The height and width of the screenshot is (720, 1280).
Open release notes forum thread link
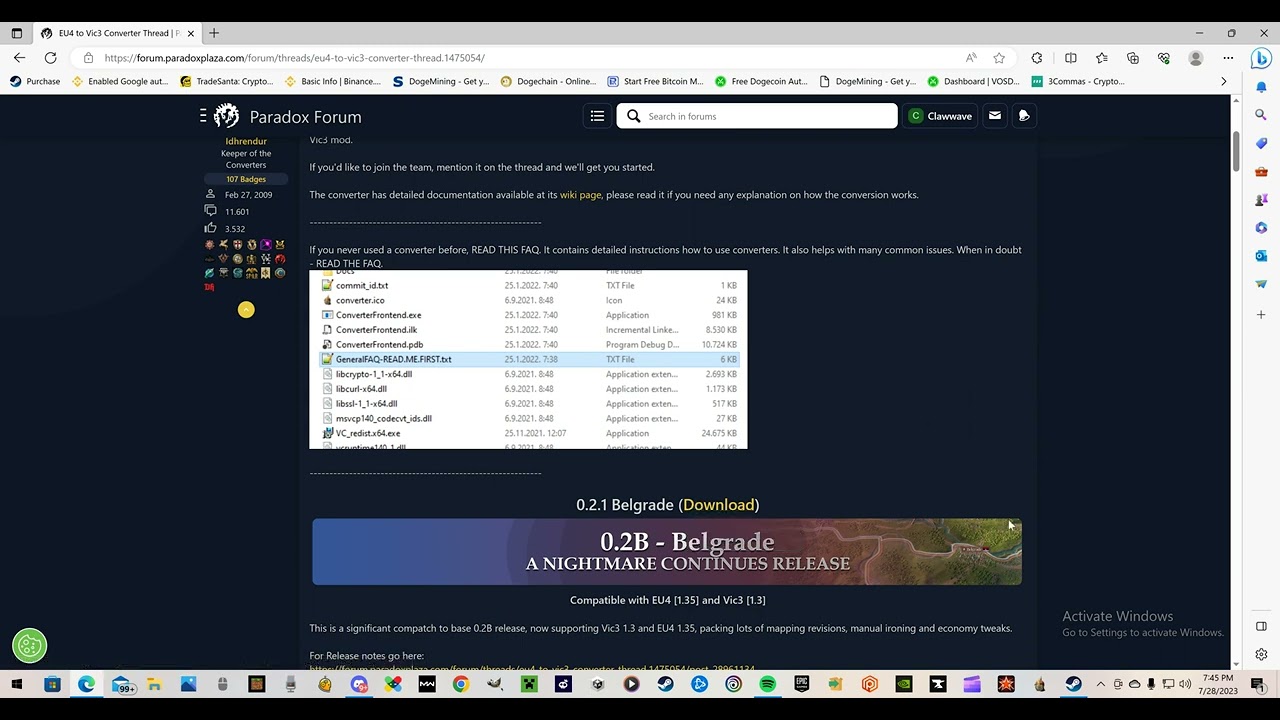tap(532, 668)
